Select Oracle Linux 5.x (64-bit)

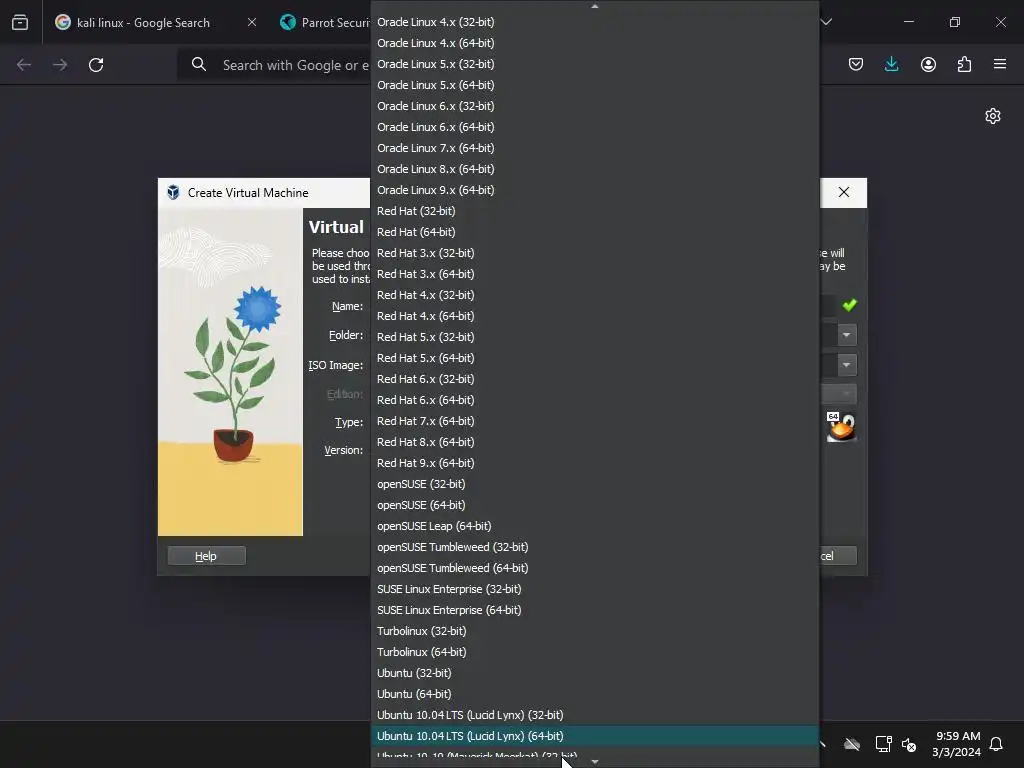click(x=594, y=85)
